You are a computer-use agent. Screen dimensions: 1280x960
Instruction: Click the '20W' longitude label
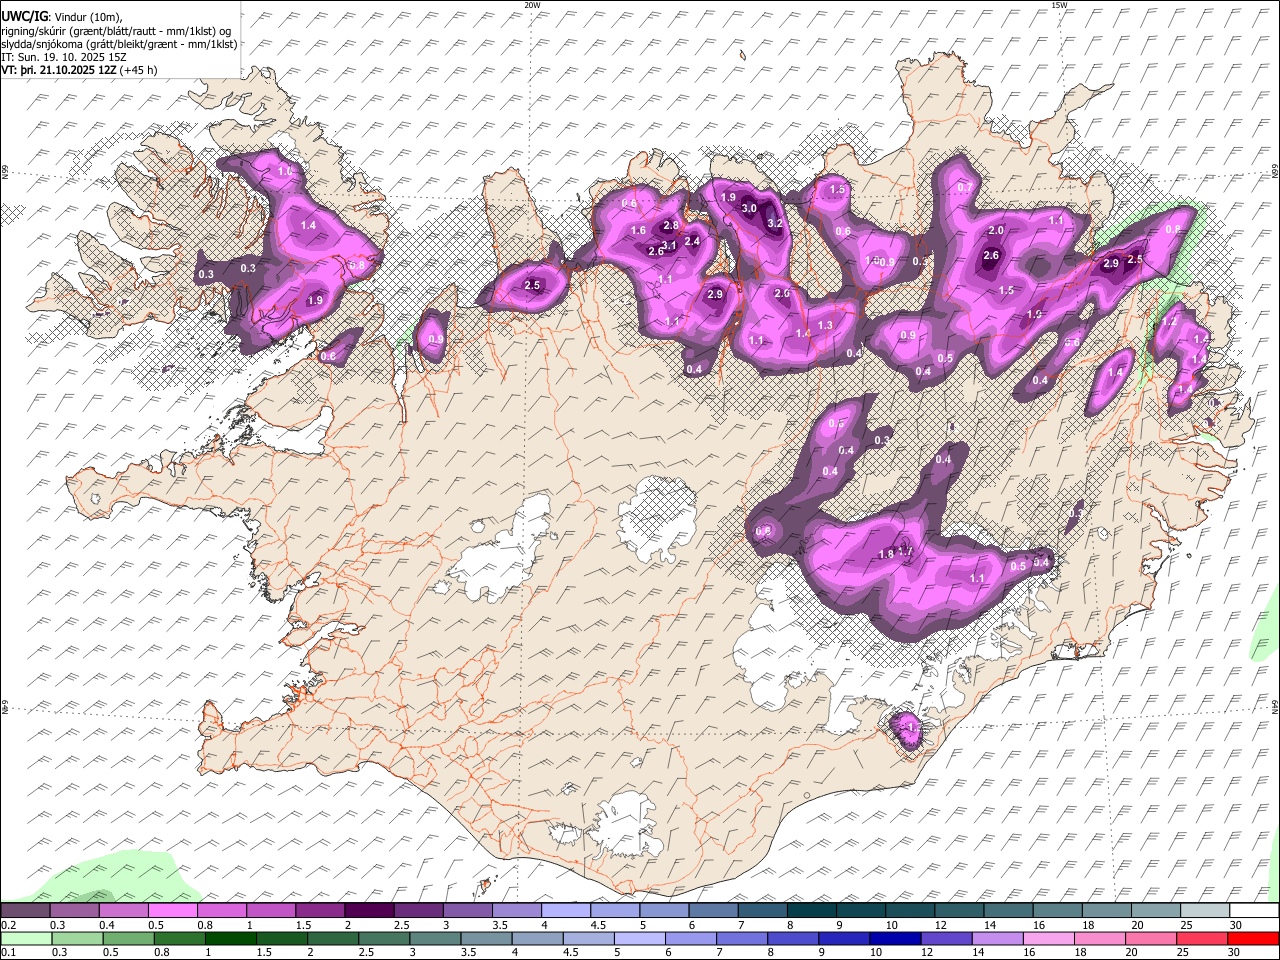coord(532,5)
